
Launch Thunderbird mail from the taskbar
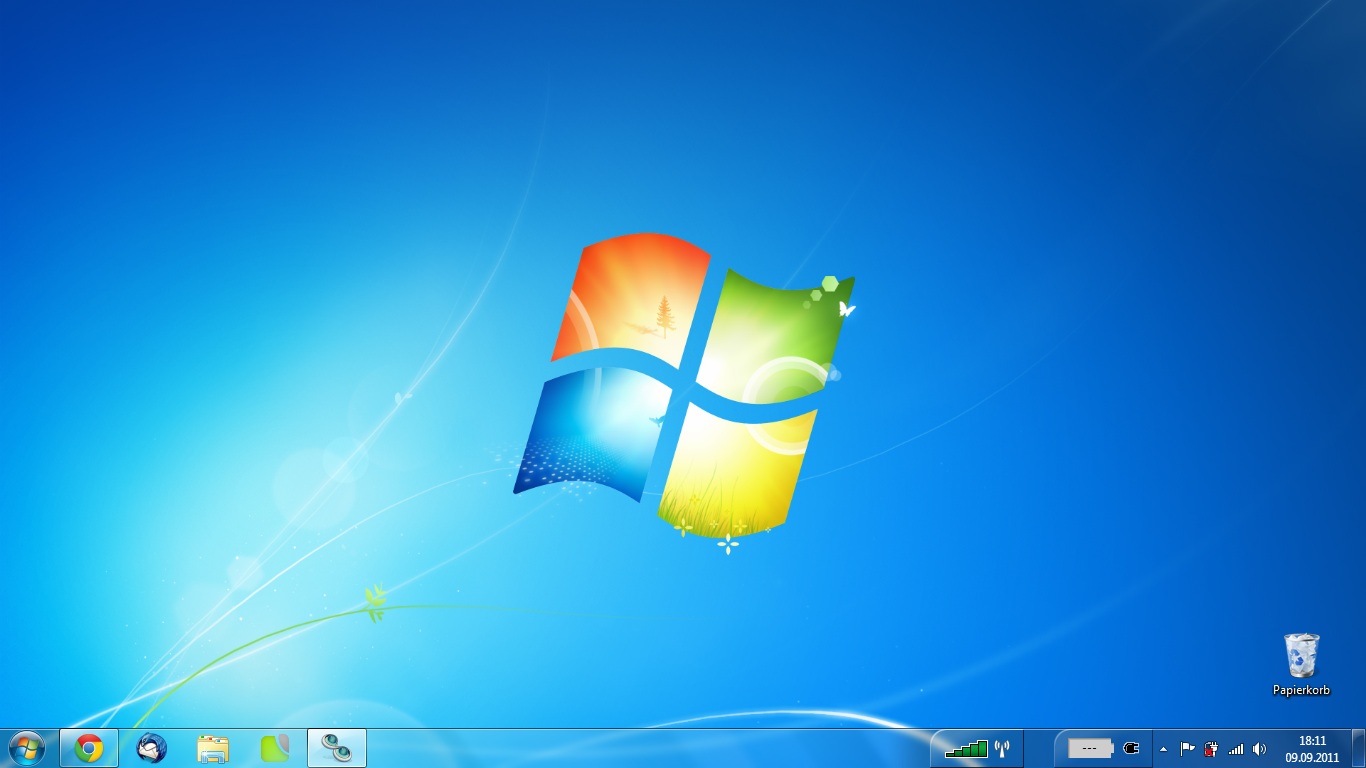point(151,748)
